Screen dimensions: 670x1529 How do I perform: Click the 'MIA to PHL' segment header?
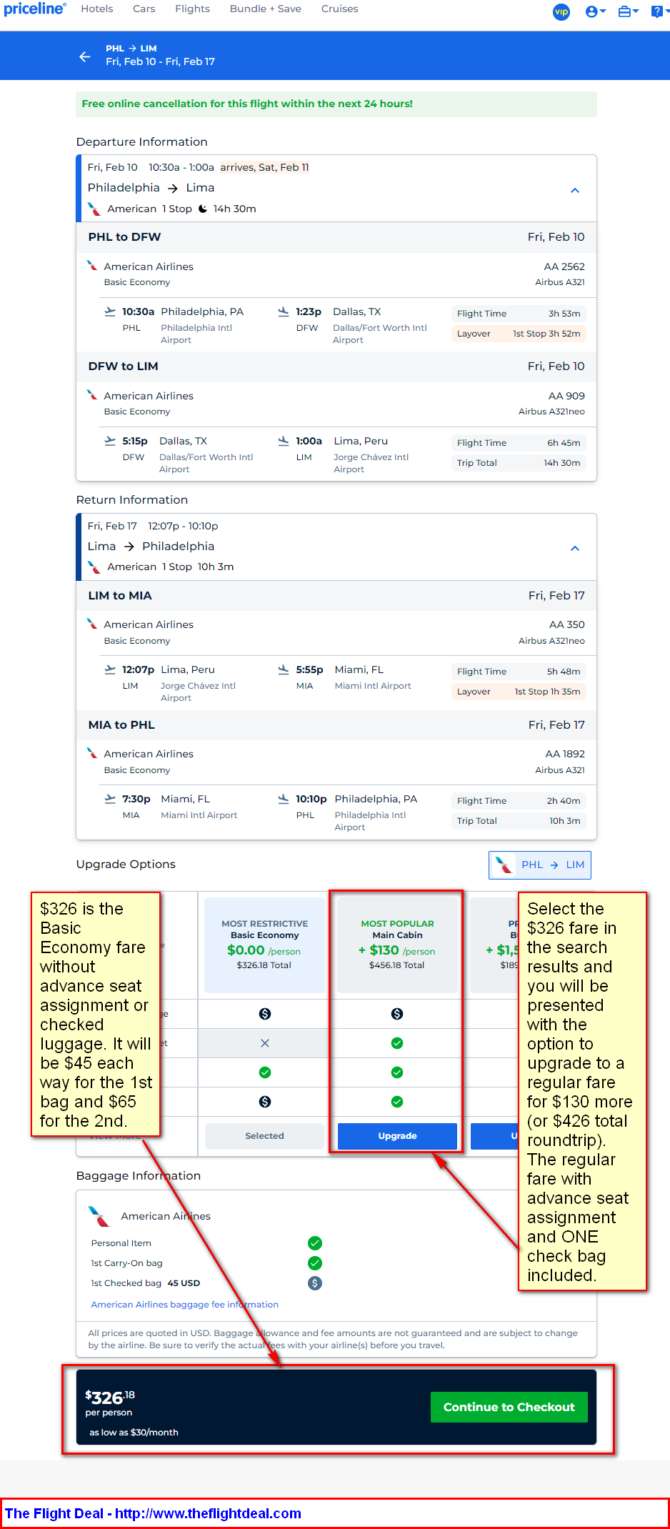pos(336,724)
